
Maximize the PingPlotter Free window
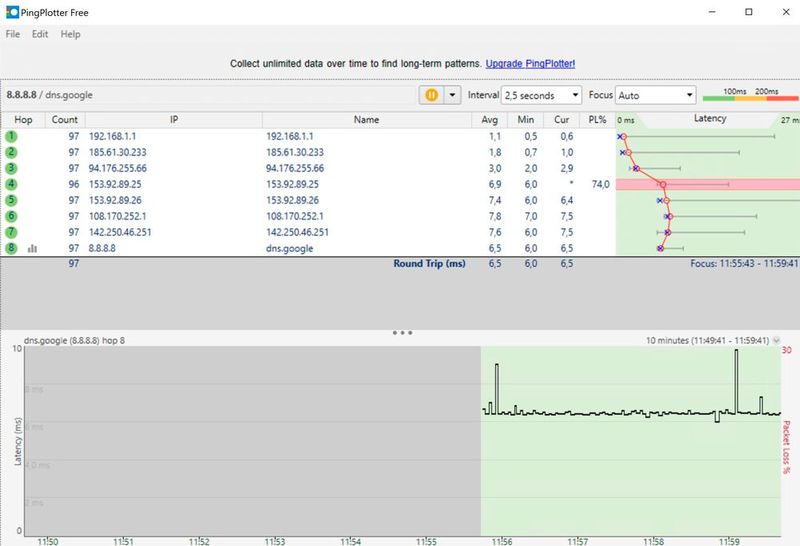click(x=748, y=12)
